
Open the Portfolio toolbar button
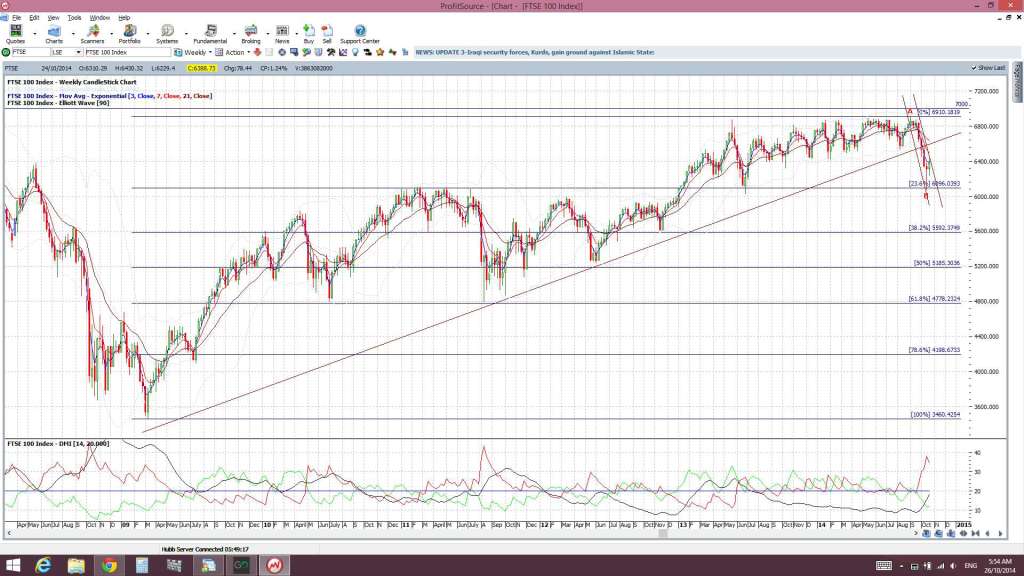[129, 34]
